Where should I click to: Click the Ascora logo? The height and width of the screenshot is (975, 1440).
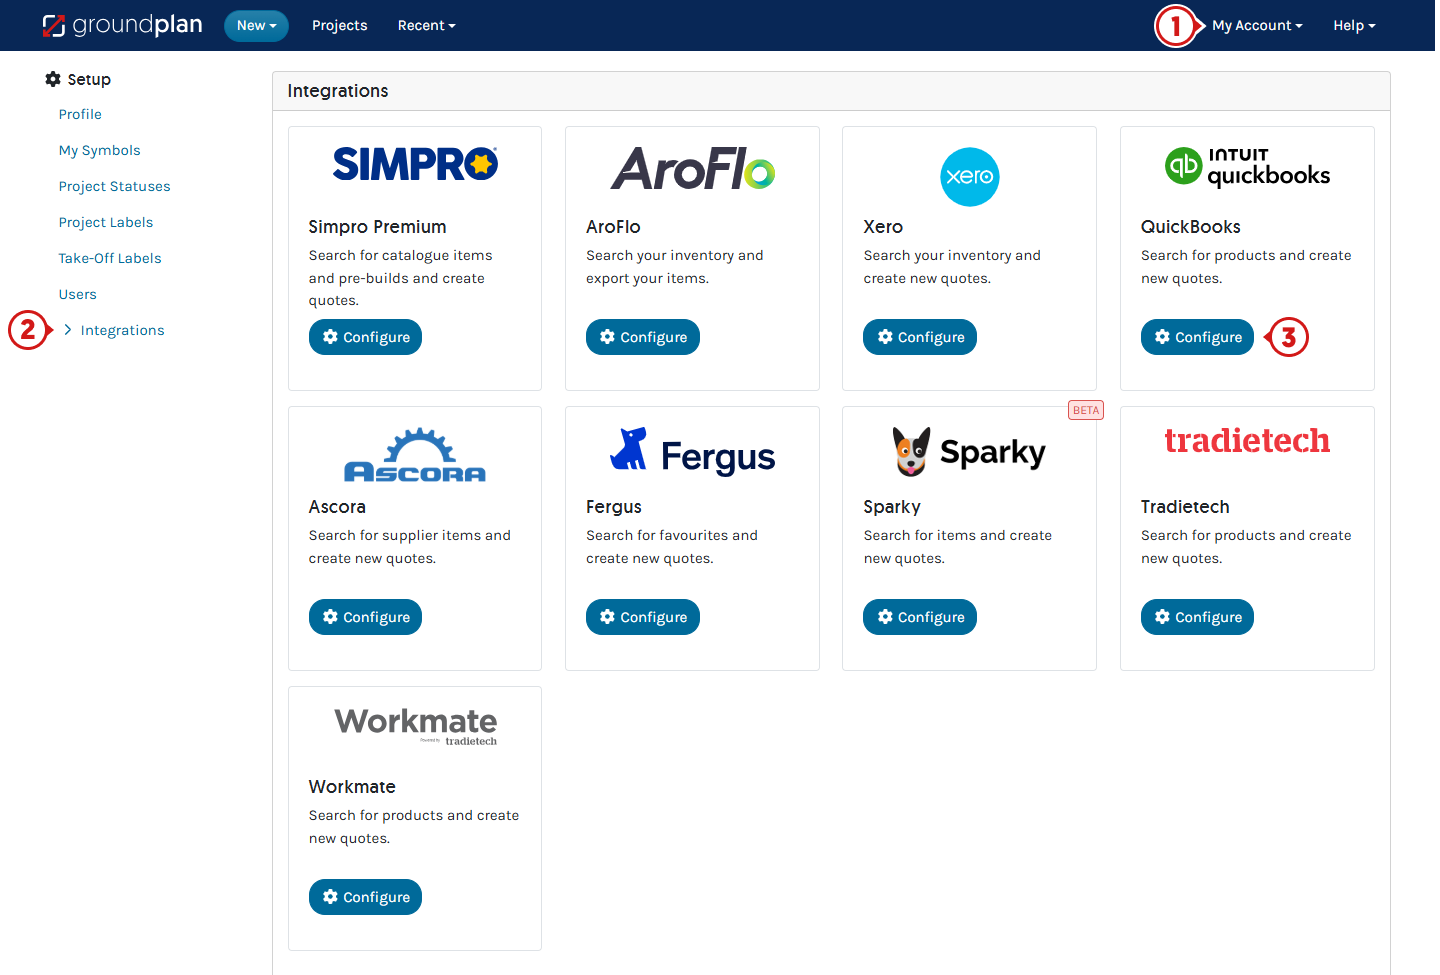(x=415, y=456)
